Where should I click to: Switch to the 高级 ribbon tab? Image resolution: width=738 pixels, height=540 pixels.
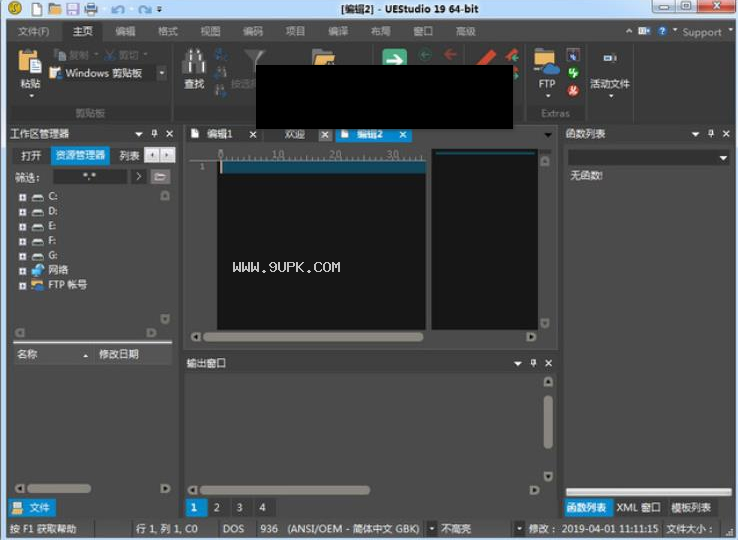point(465,32)
